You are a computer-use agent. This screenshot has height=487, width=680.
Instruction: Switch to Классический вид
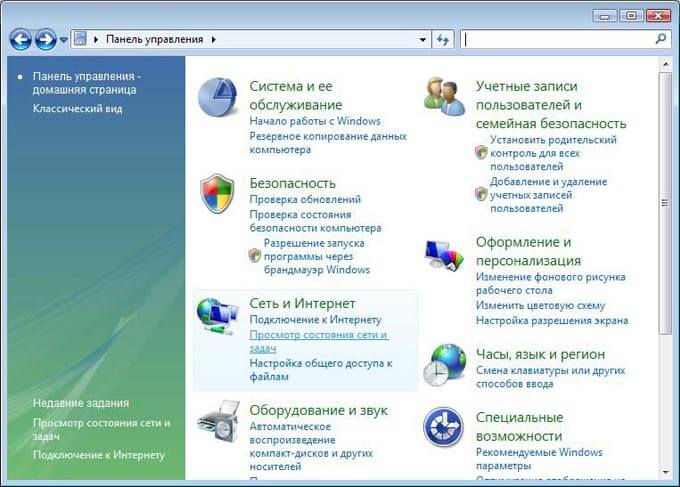77,108
